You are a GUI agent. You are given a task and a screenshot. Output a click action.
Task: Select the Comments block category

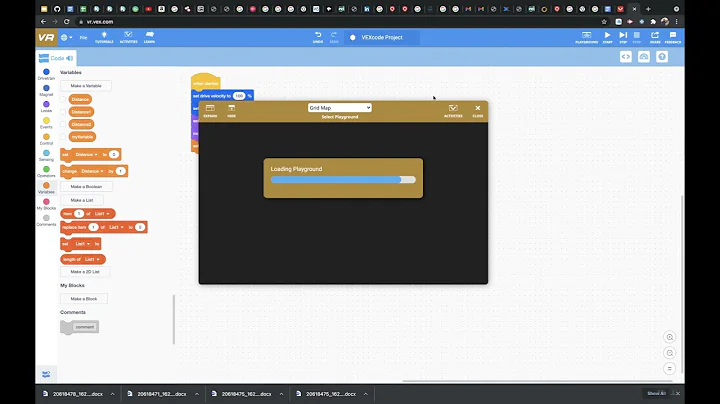pos(46,220)
